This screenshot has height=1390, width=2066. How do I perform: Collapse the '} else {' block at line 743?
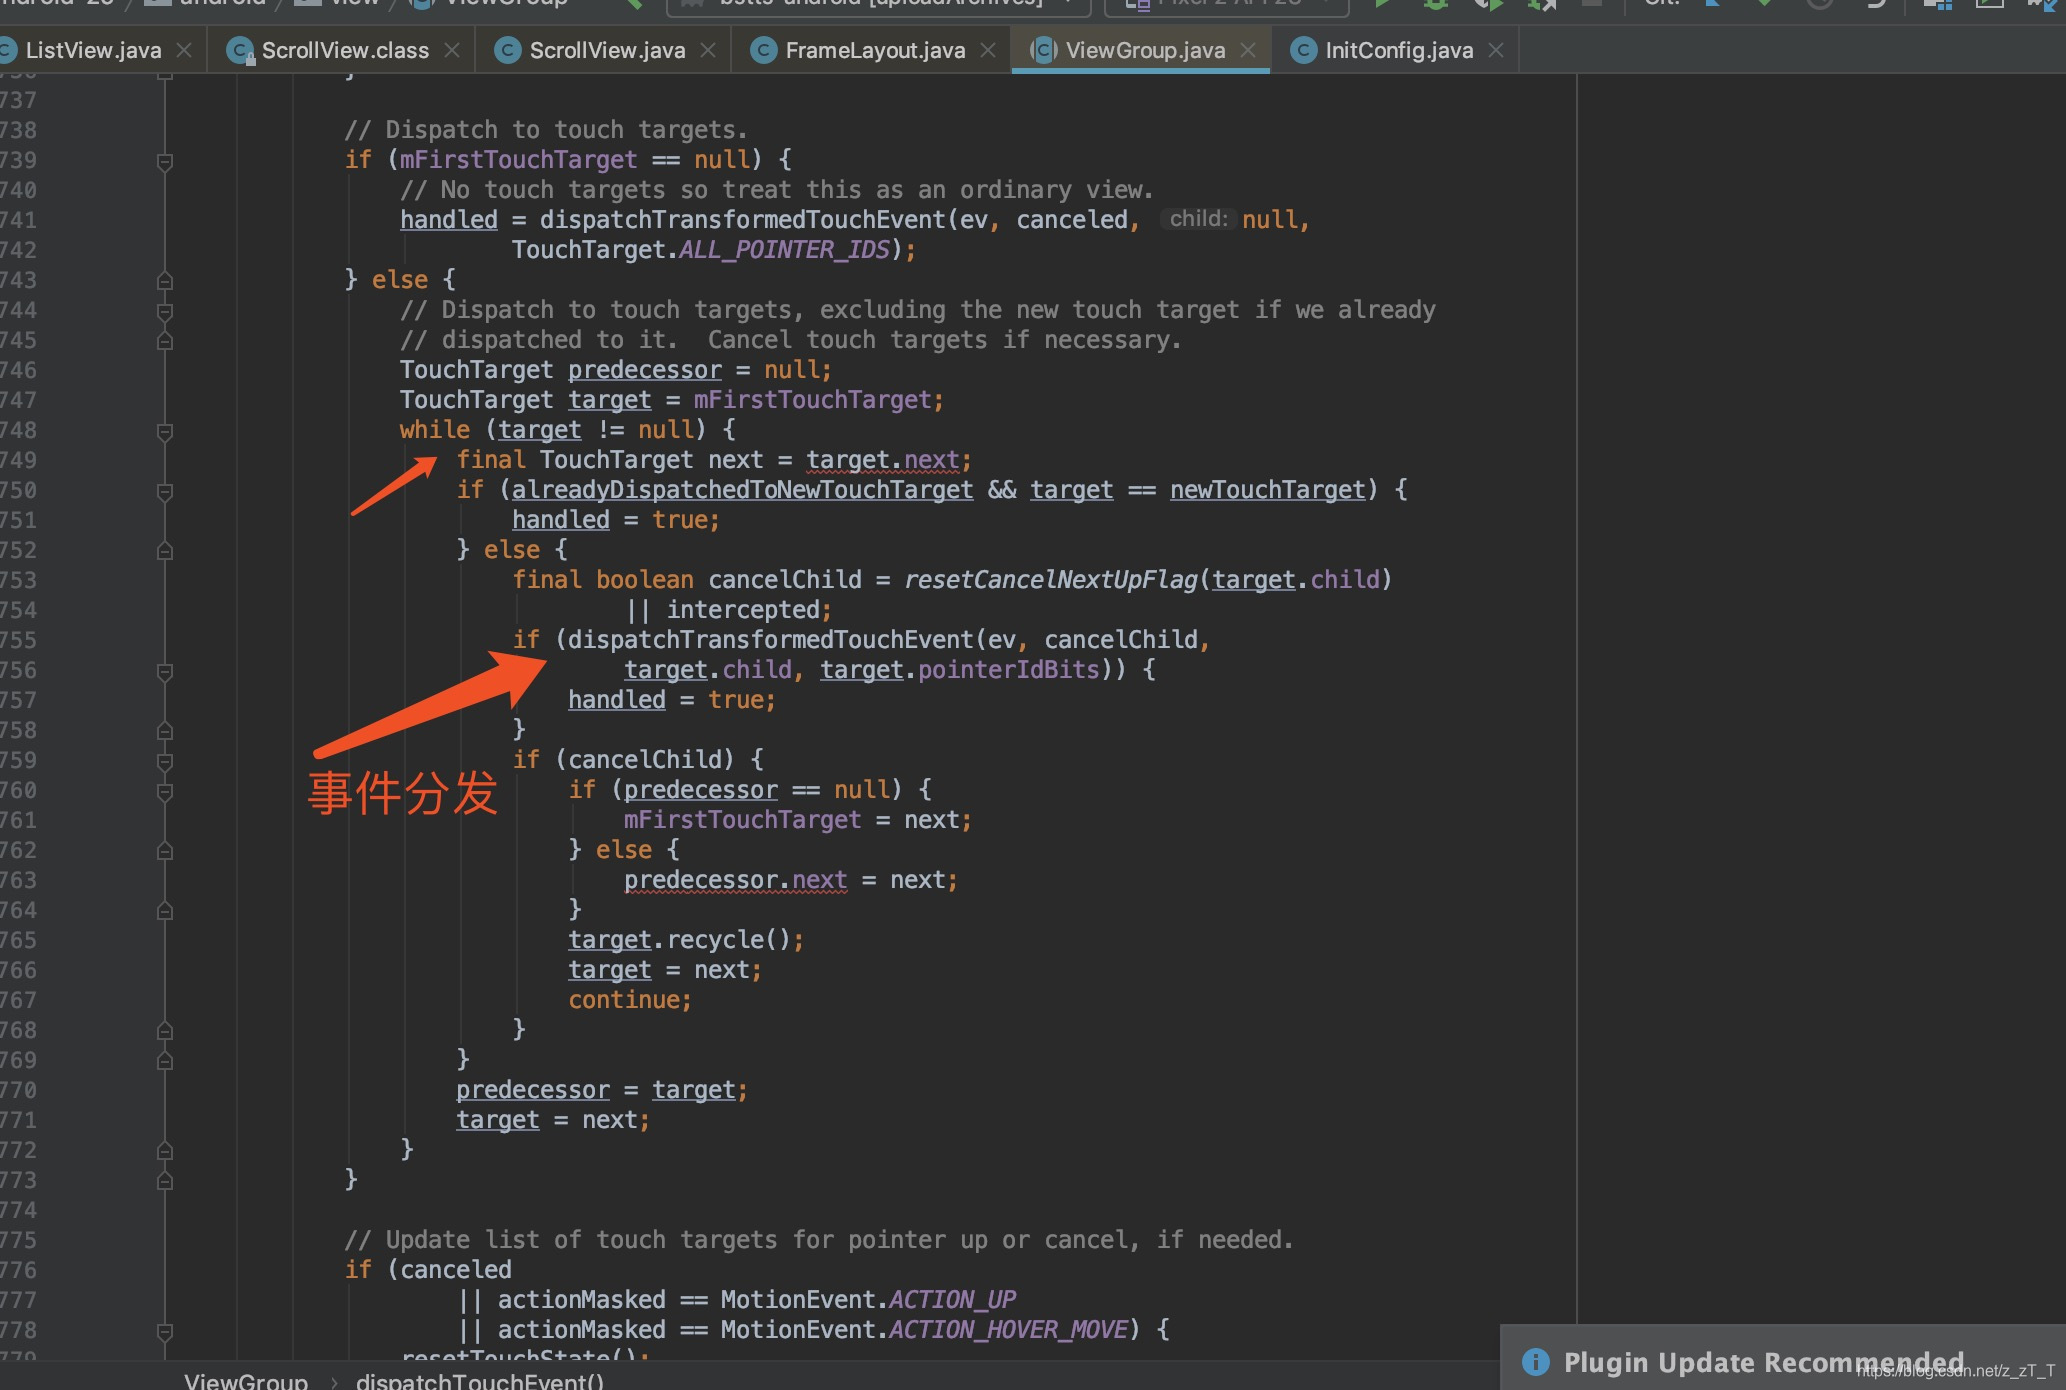coord(165,281)
